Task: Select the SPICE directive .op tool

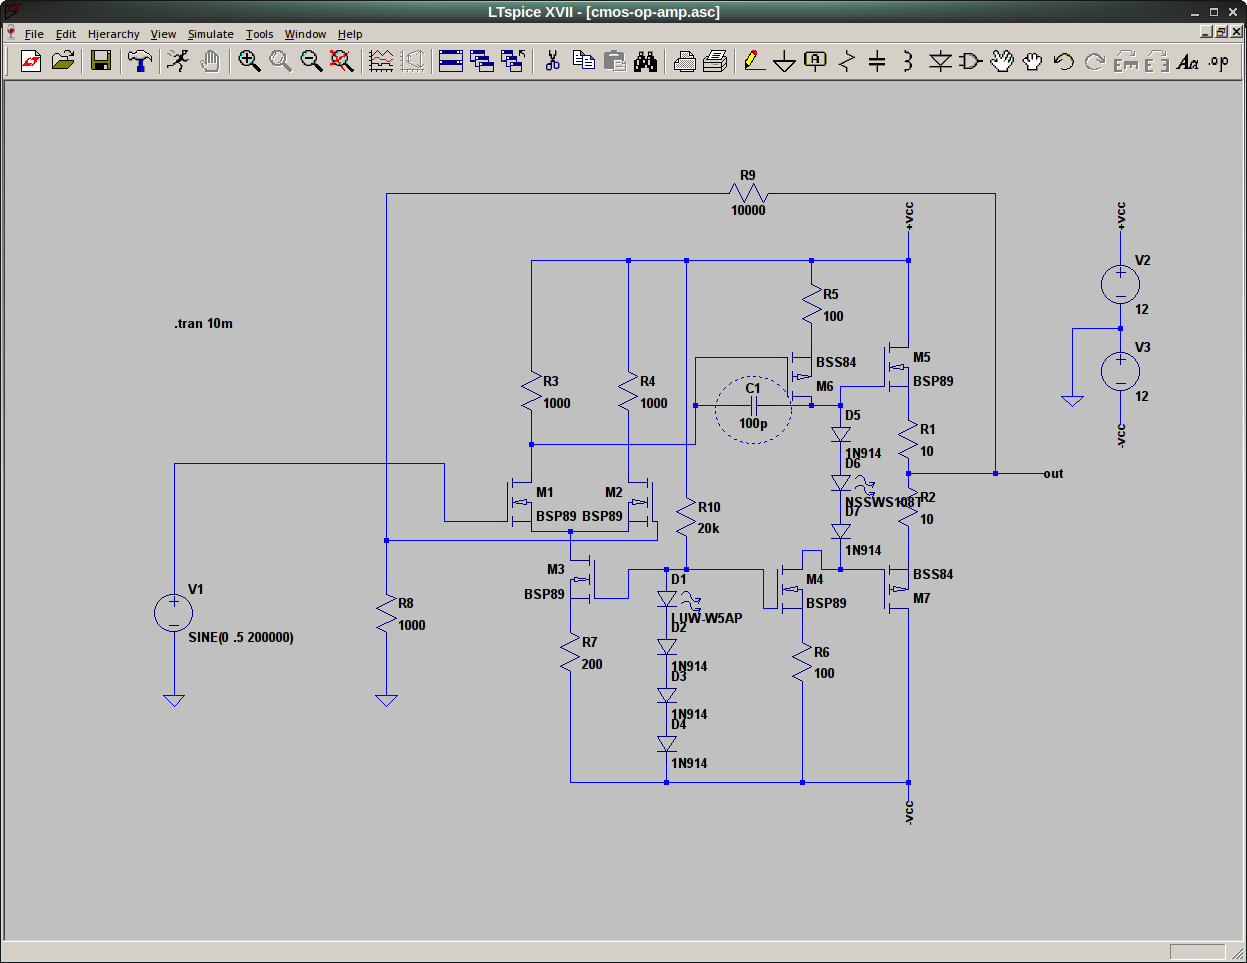Action: coord(1219,61)
